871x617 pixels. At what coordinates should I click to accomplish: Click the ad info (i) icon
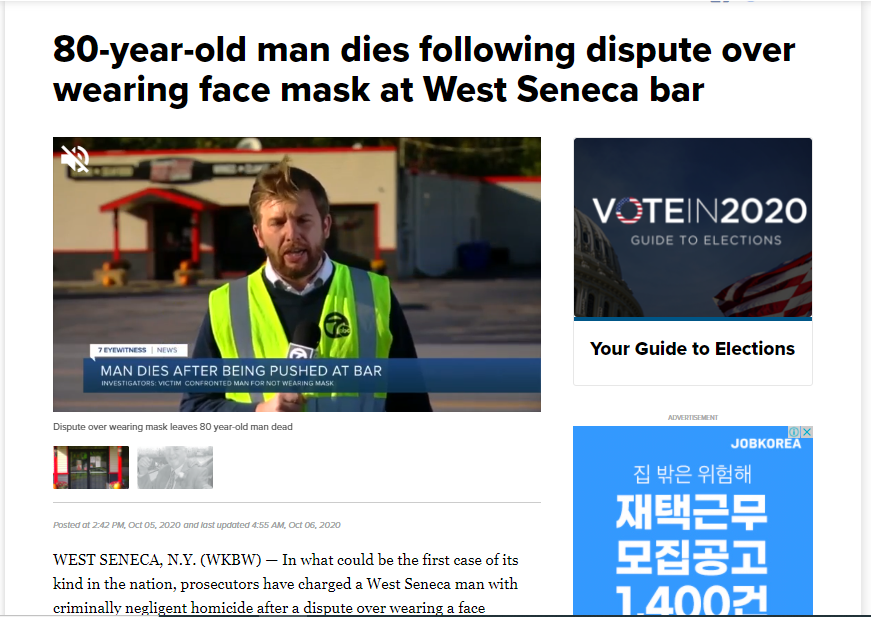794,432
